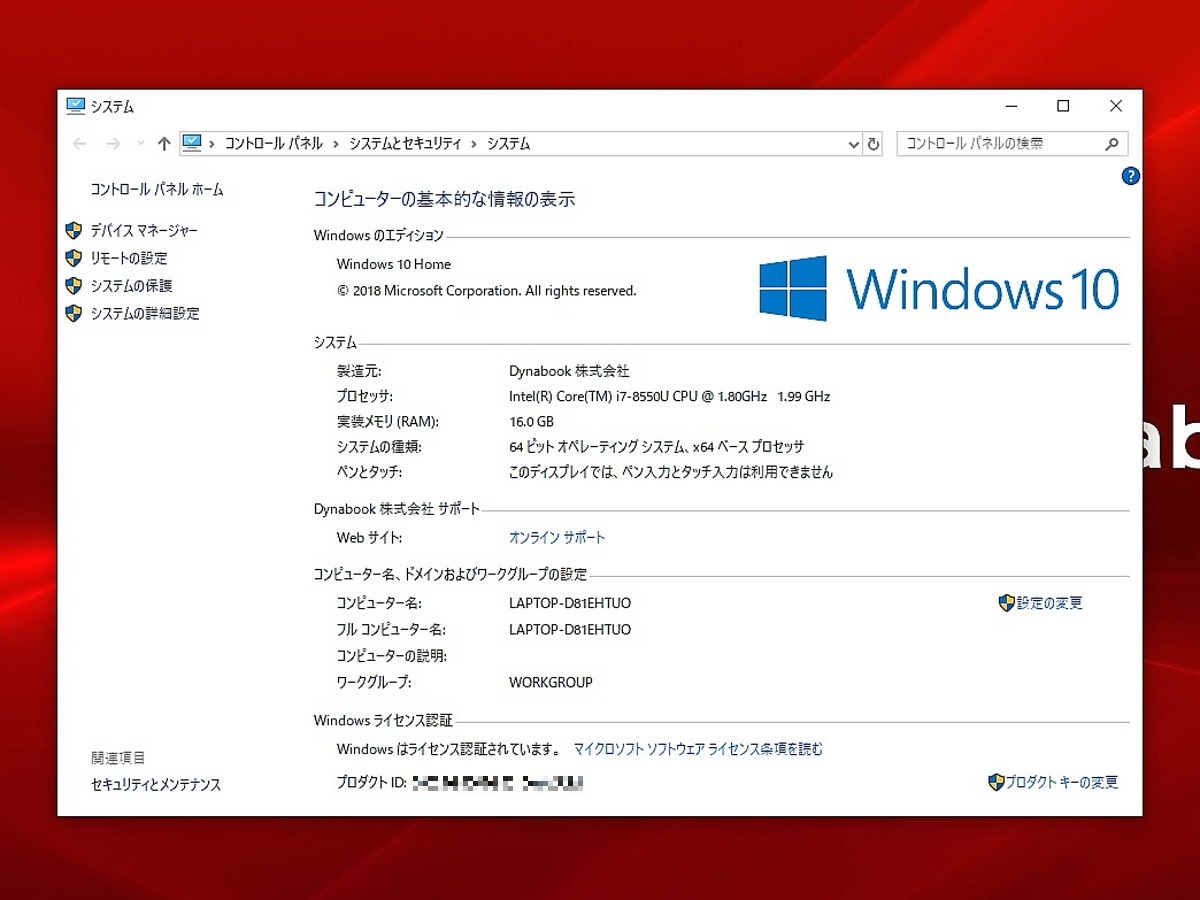Select the 16.0 GB RAM value
Viewport: 1200px width, 900px height.
pos(531,422)
